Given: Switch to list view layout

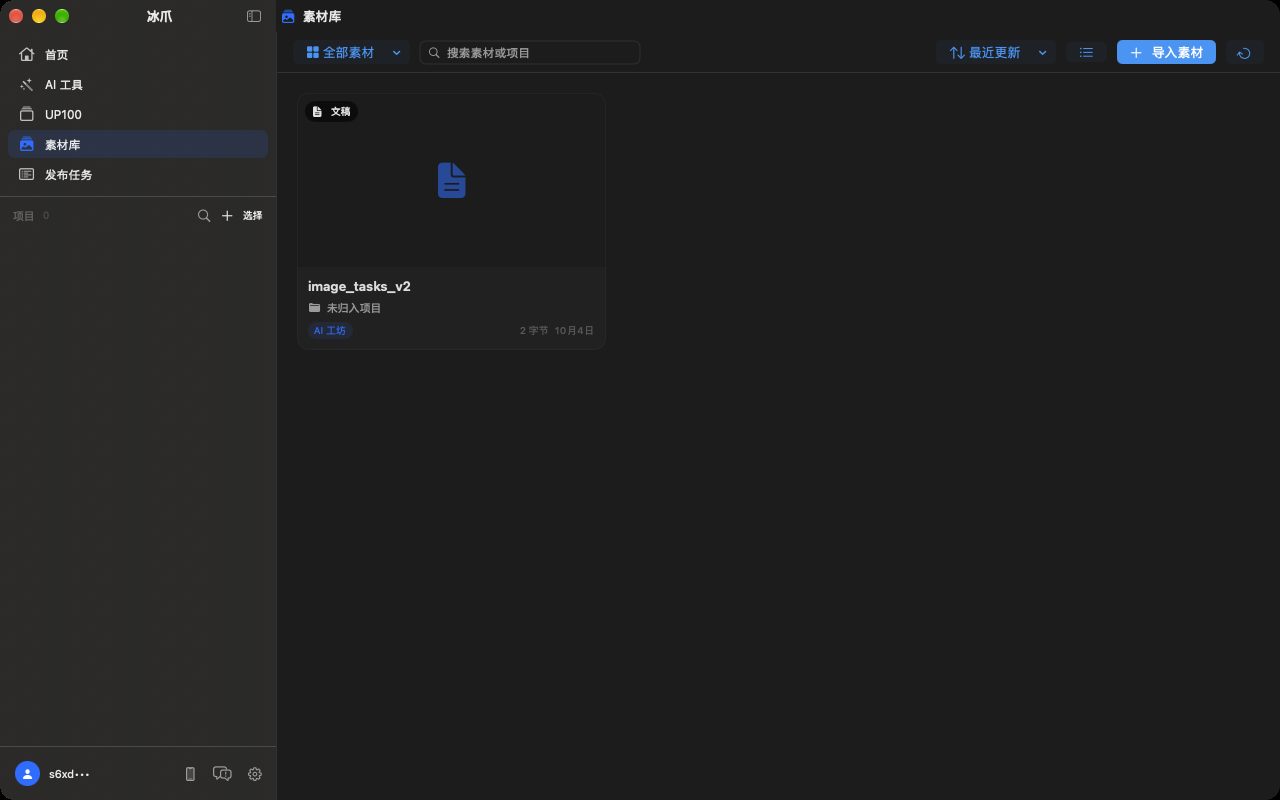Looking at the screenshot, I should (x=1086, y=53).
